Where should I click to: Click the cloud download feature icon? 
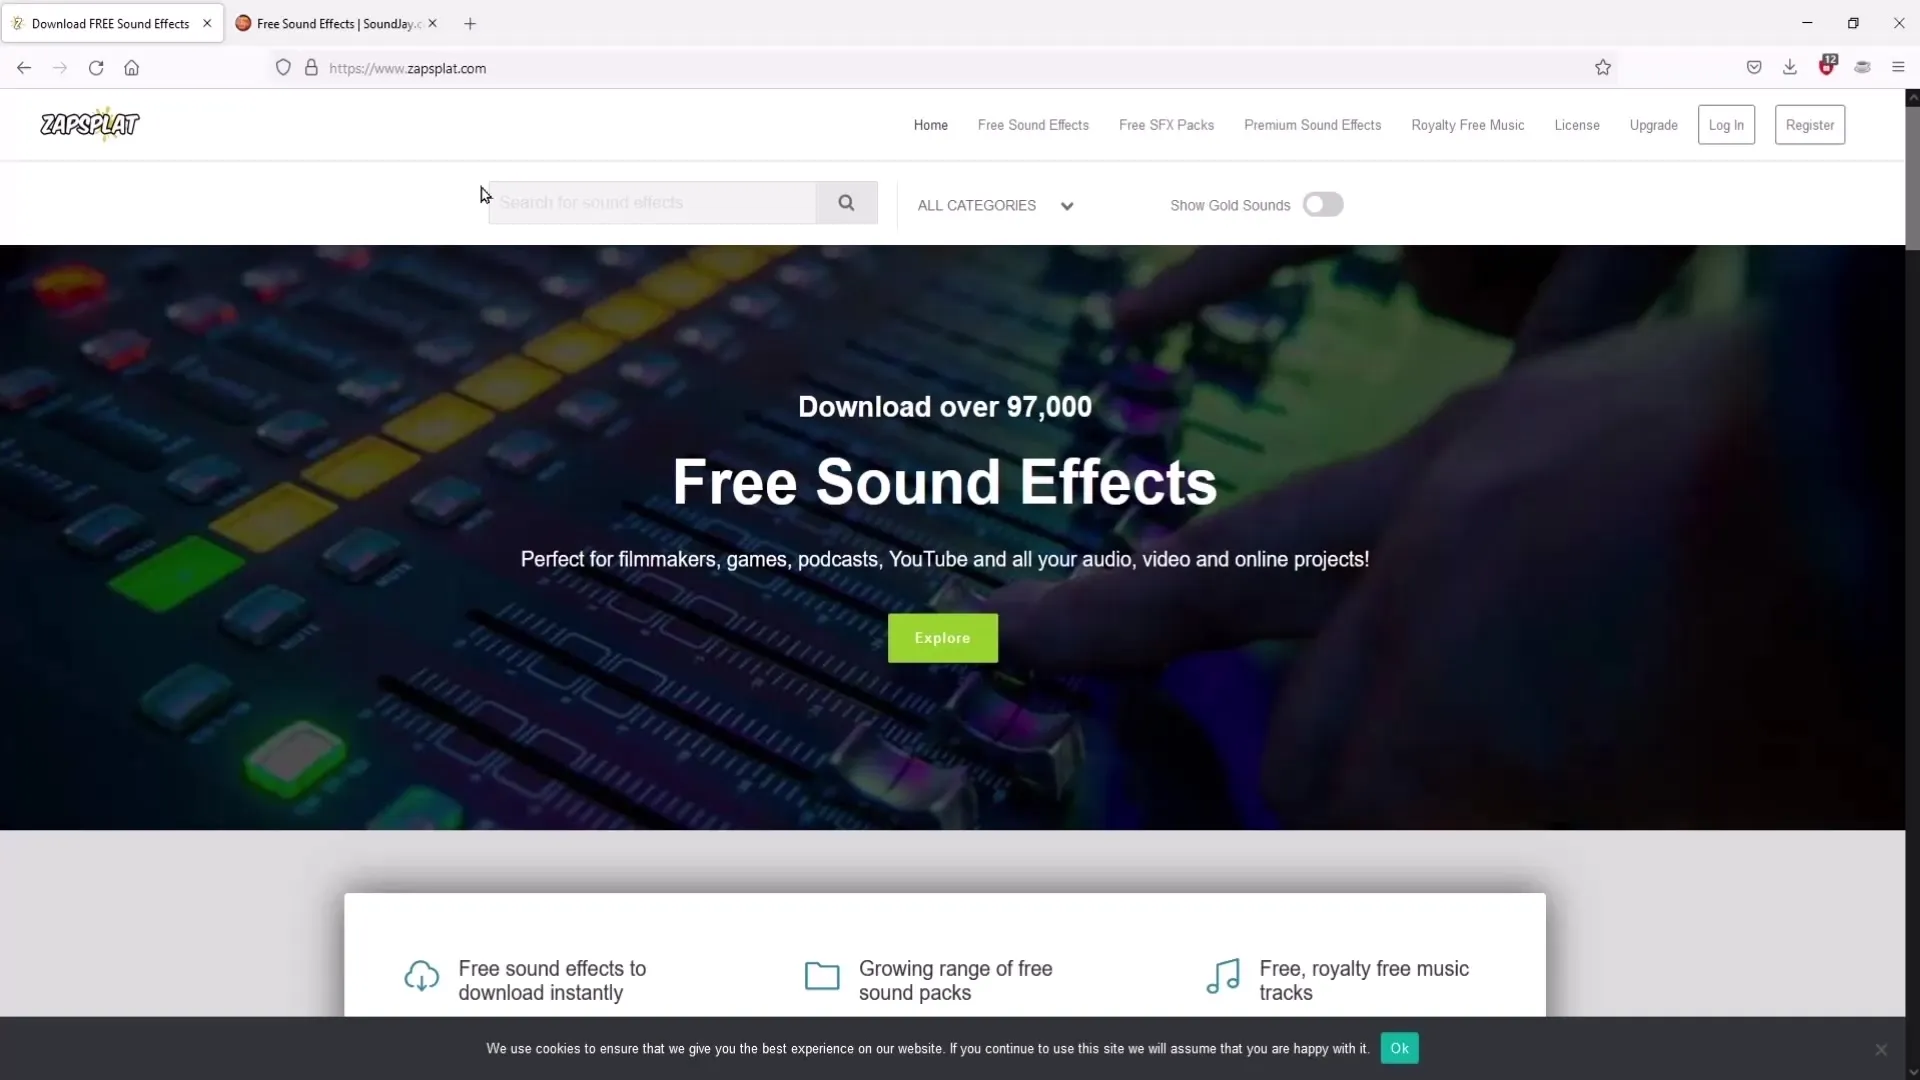[421, 977]
